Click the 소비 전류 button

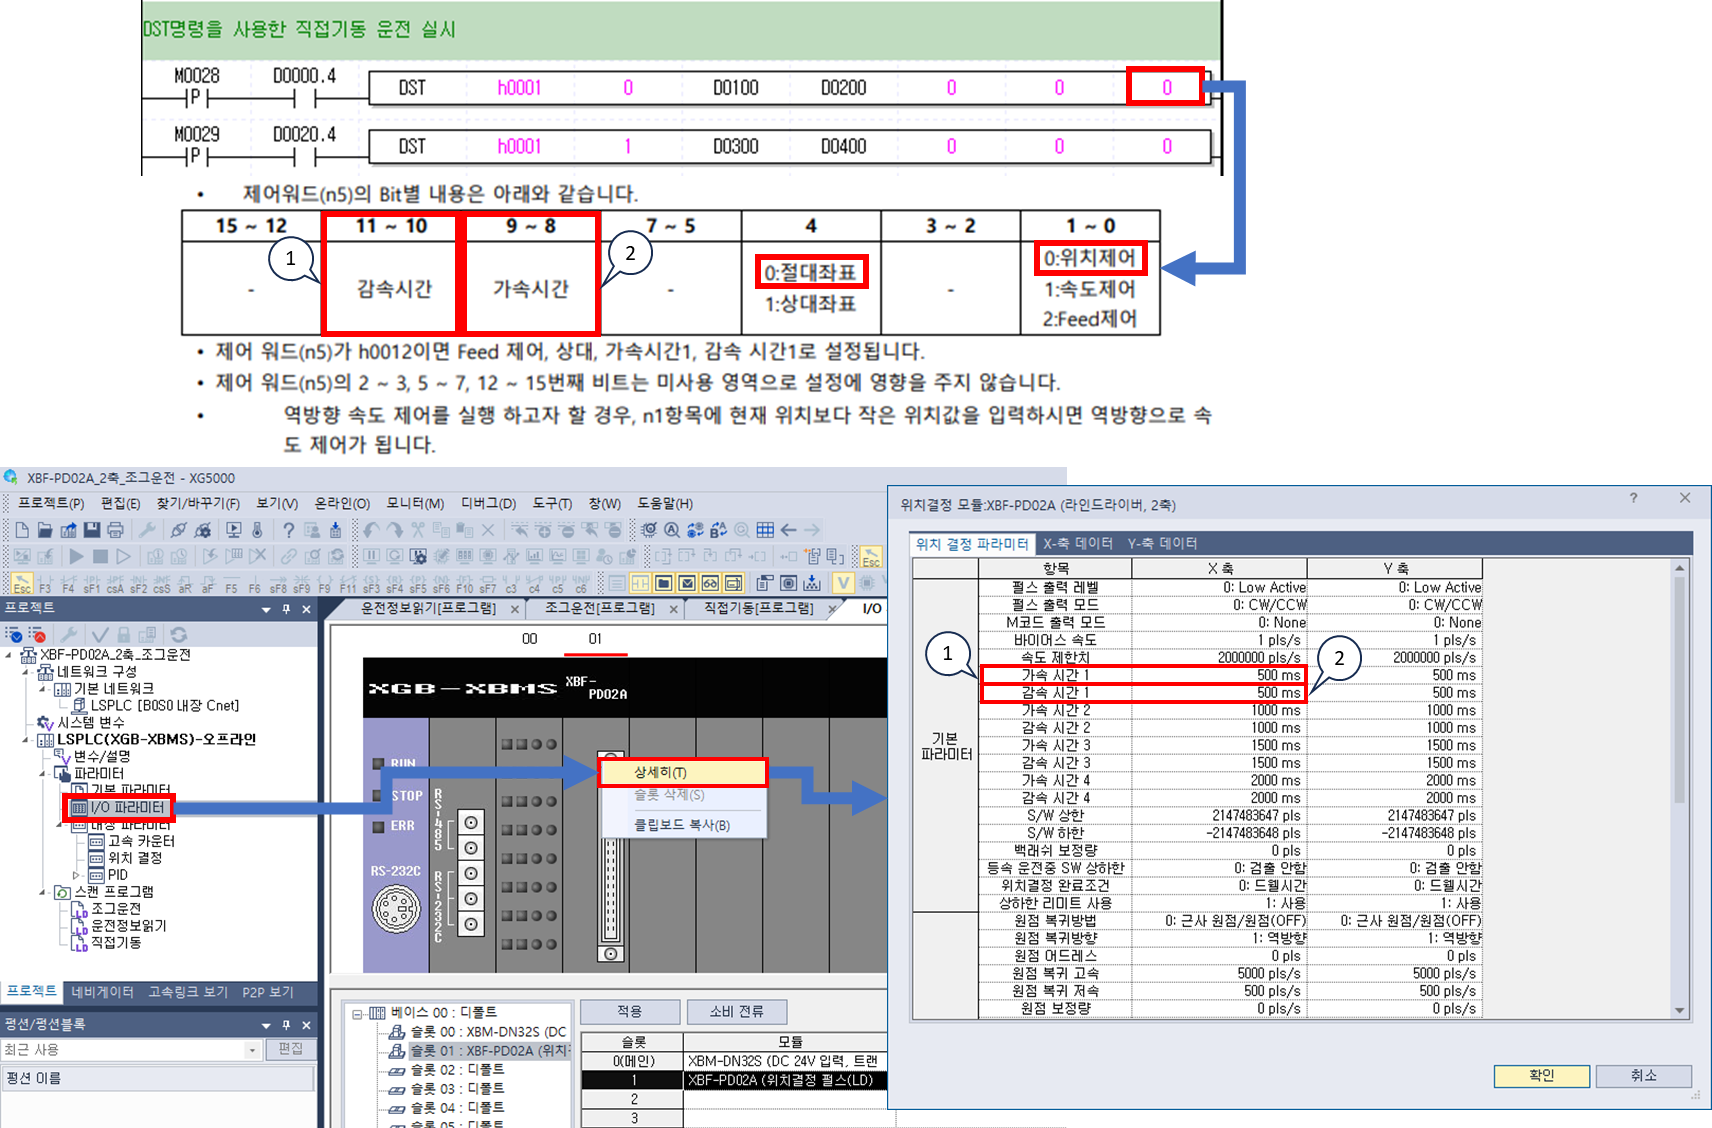click(x=738, y=1011)
